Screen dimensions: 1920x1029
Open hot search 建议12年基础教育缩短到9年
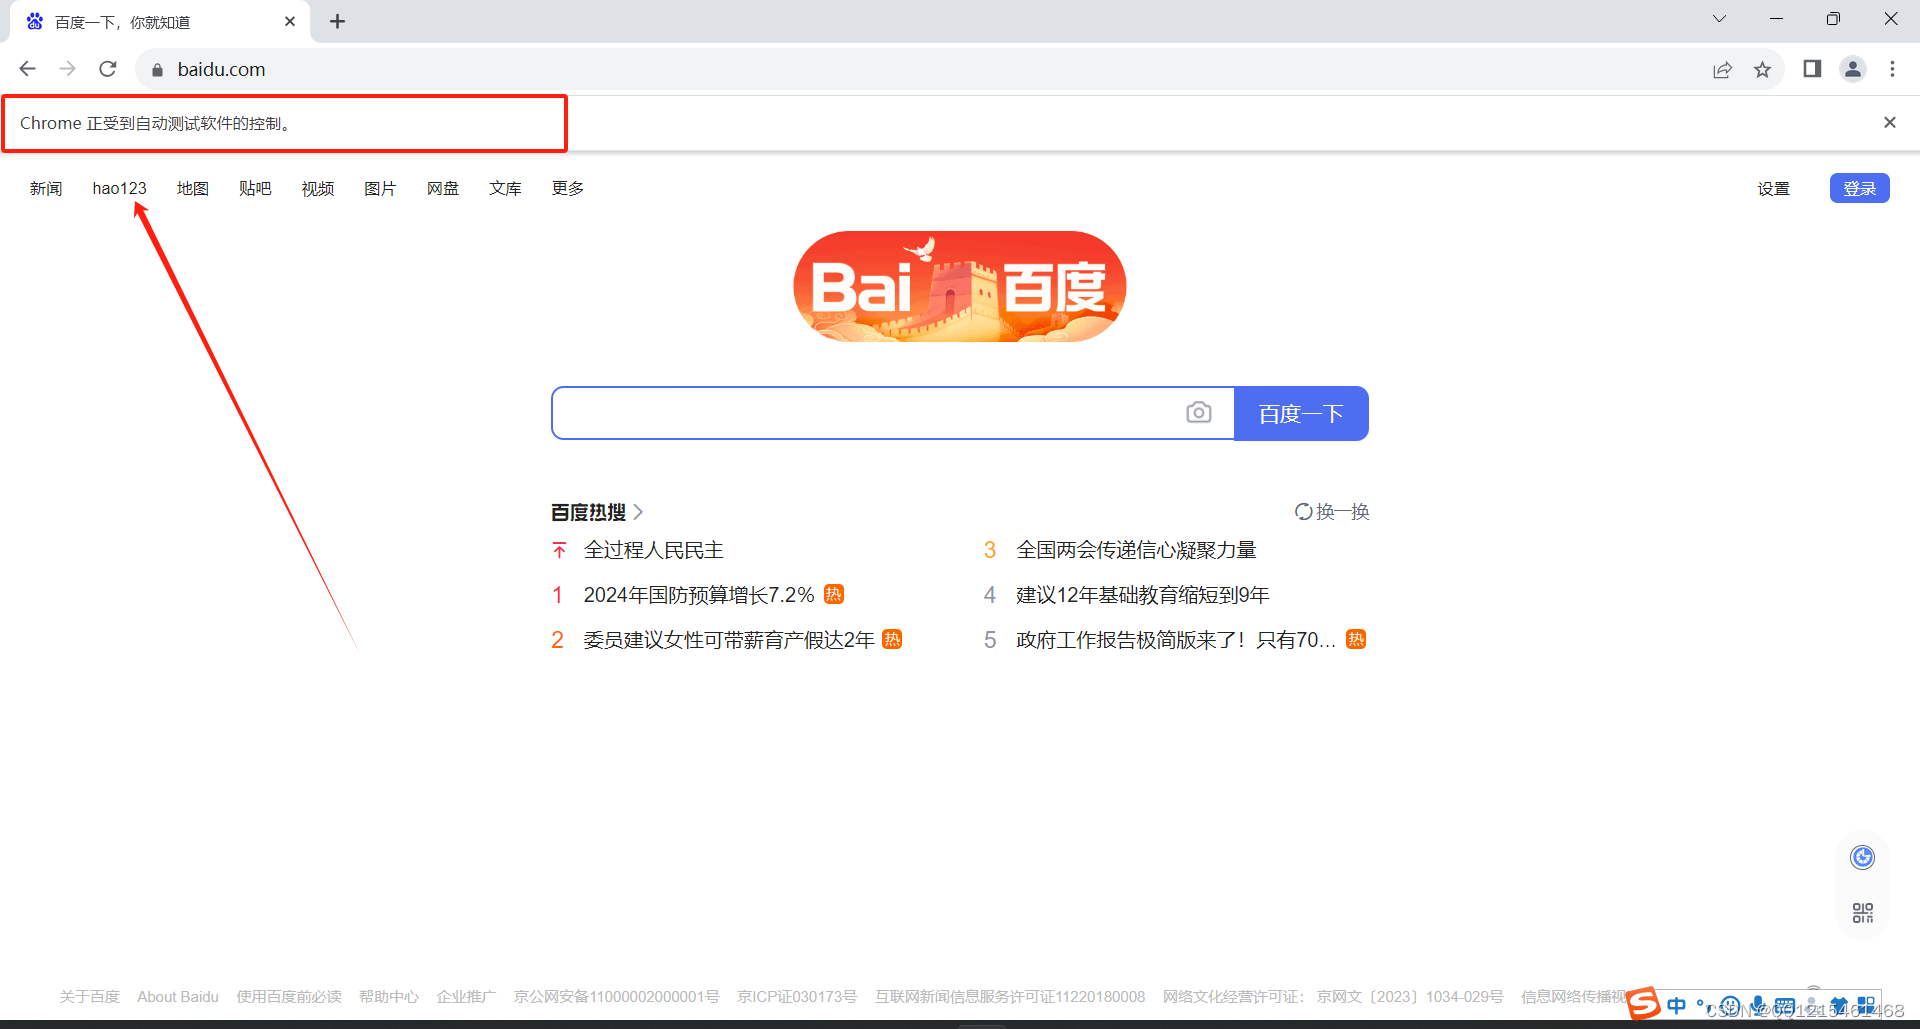pyautogui.click(x=1142, y=595)
